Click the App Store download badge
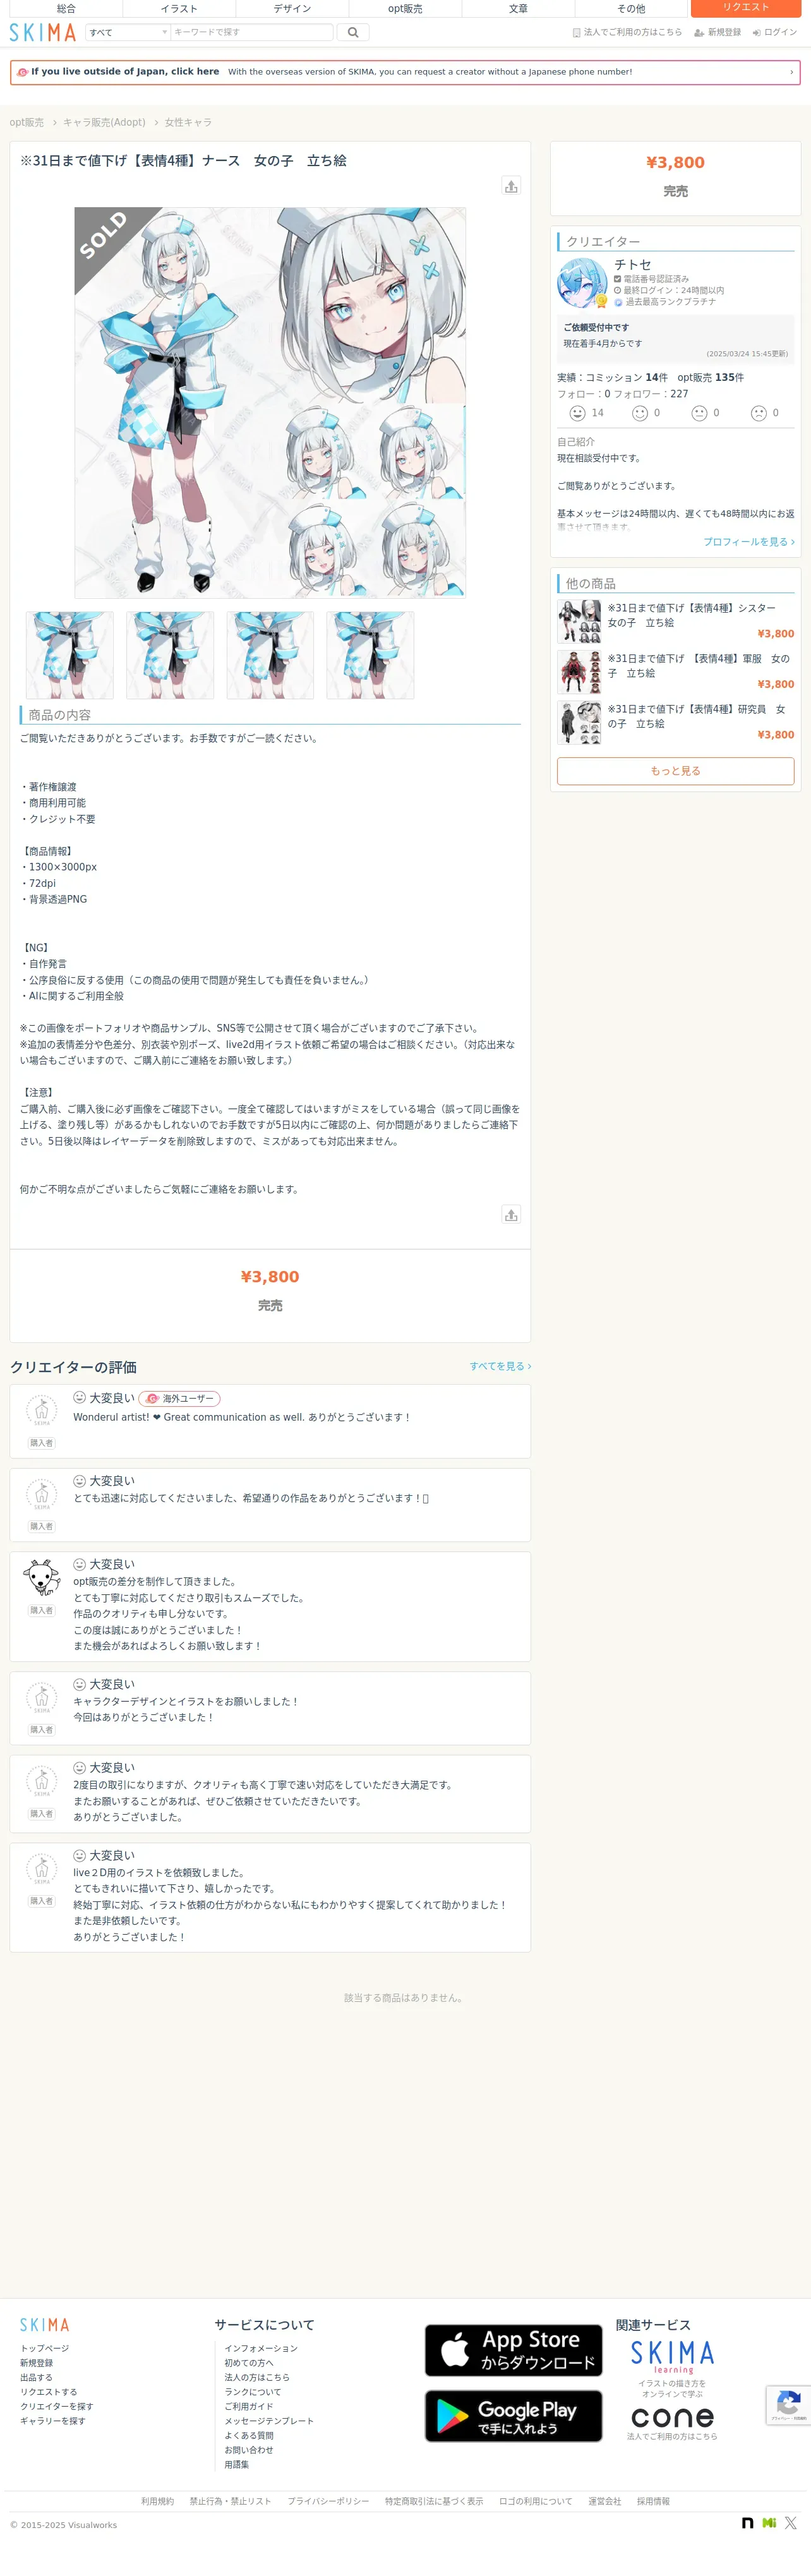The image size is (811, 2576). (x=513, y=2350)
